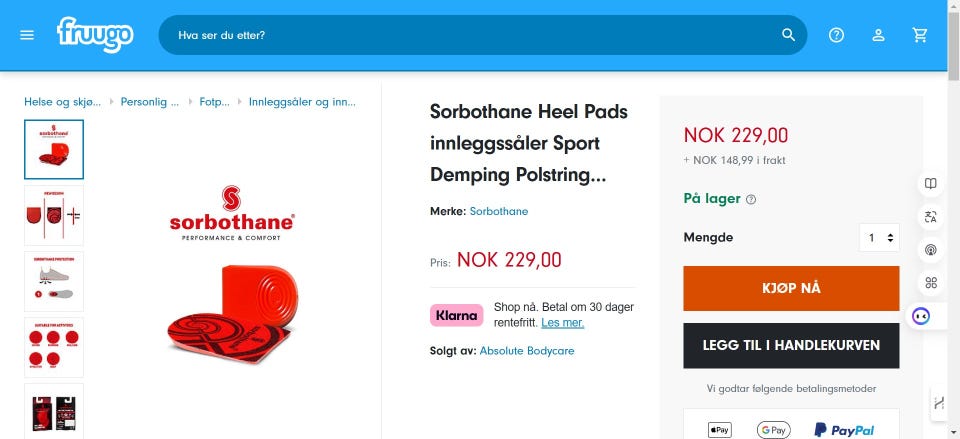The height and width of the screenshot is (439, 960).
Task: Open the hamburger navigation menu
Action: (x=27, y=35)
